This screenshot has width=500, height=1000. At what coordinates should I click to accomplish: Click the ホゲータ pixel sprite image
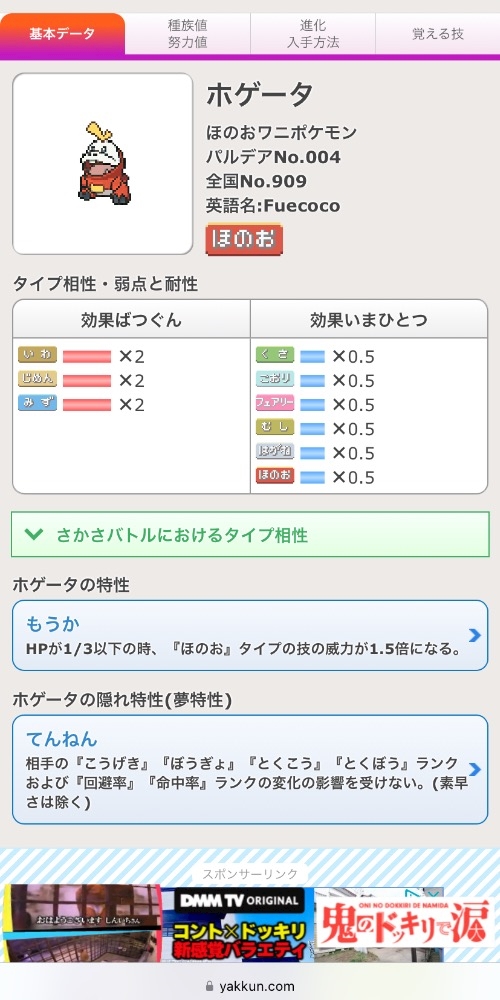coord(104,163)
